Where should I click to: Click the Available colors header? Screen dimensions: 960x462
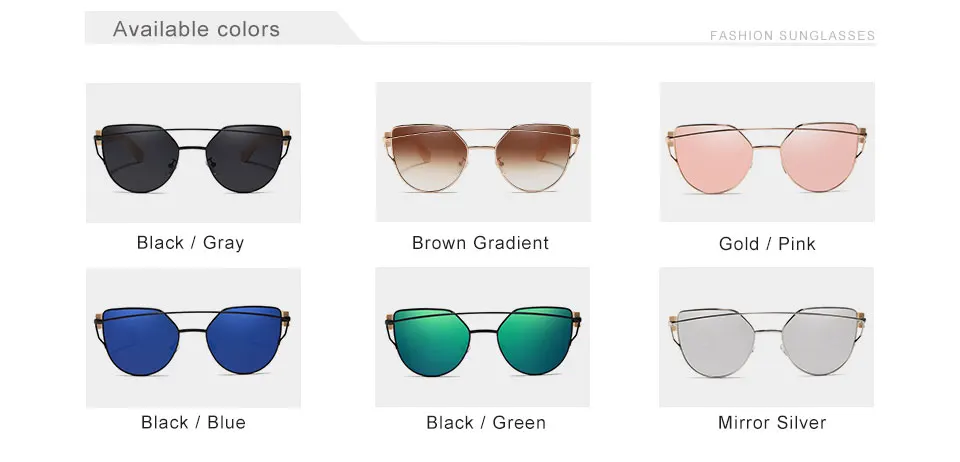pyautogui.click(x=196, y=29)
